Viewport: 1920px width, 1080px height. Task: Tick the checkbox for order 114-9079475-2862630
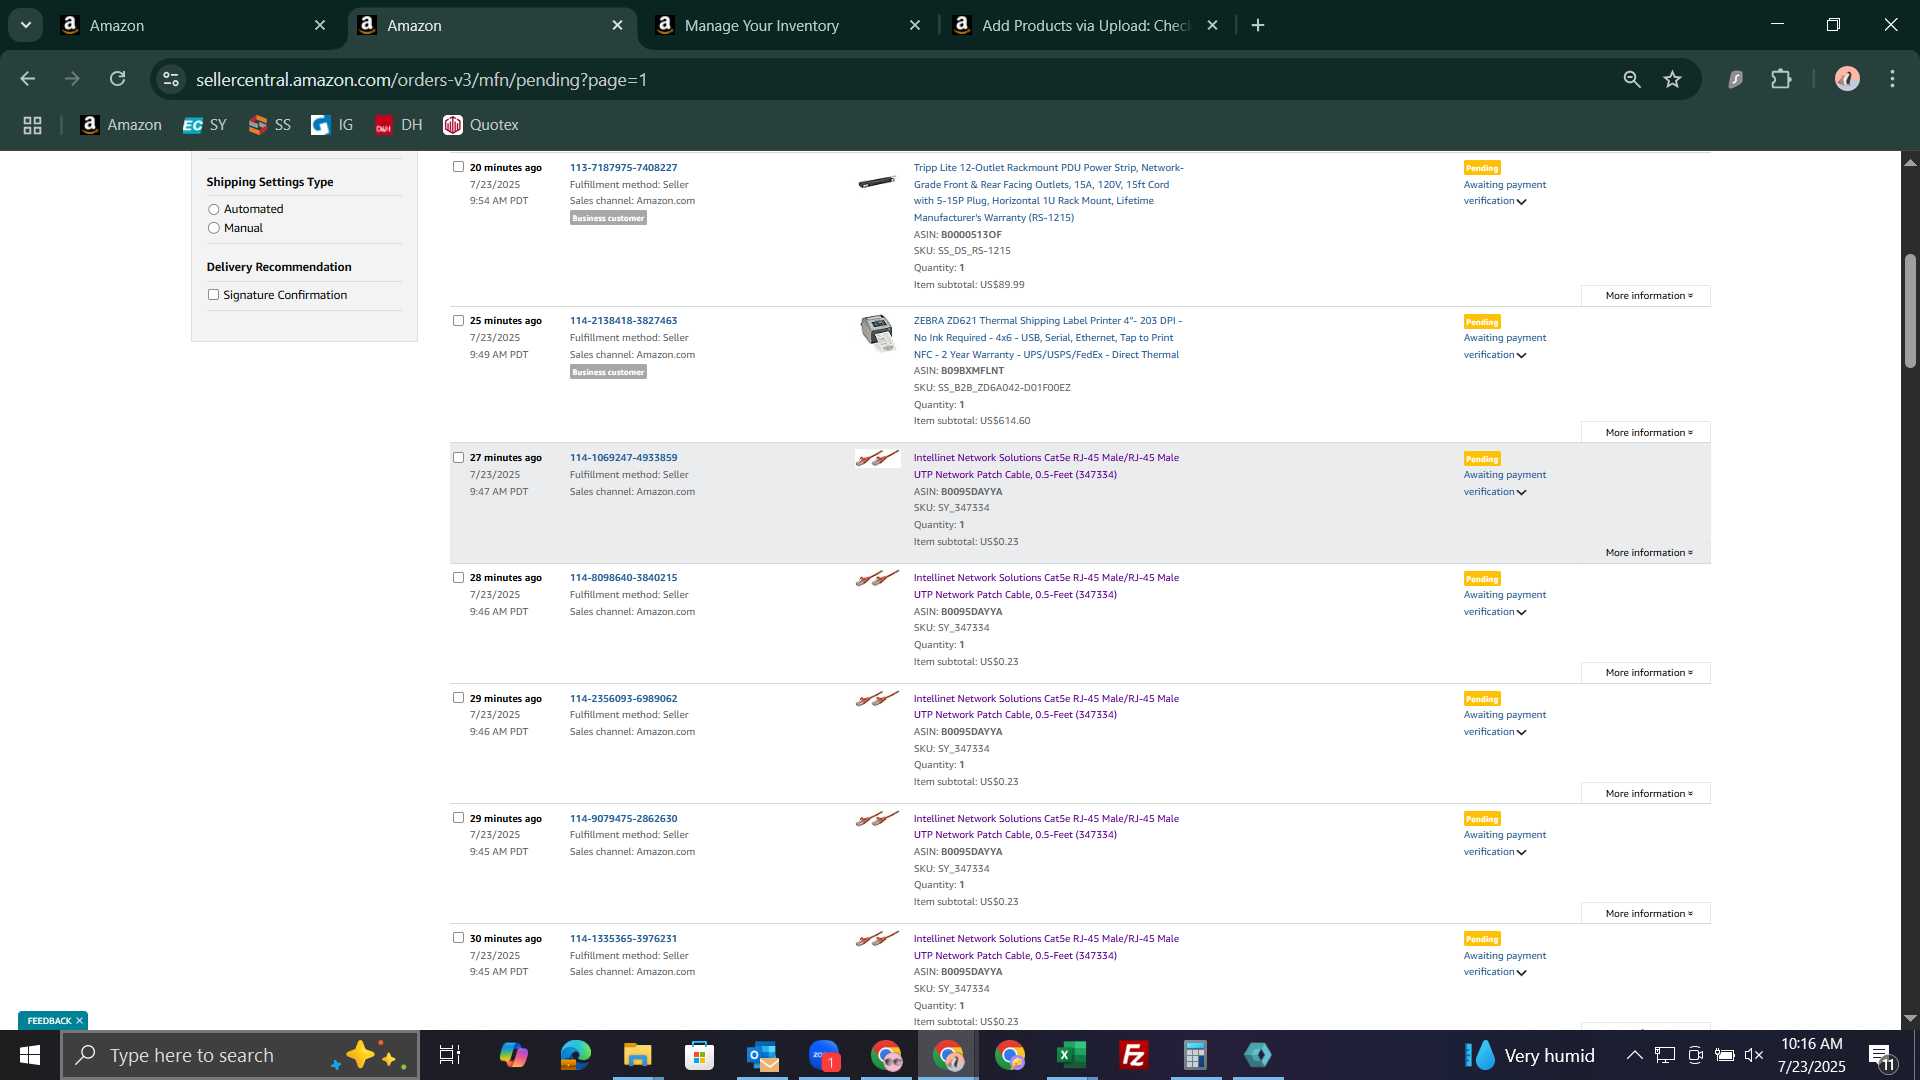(458, 818)
